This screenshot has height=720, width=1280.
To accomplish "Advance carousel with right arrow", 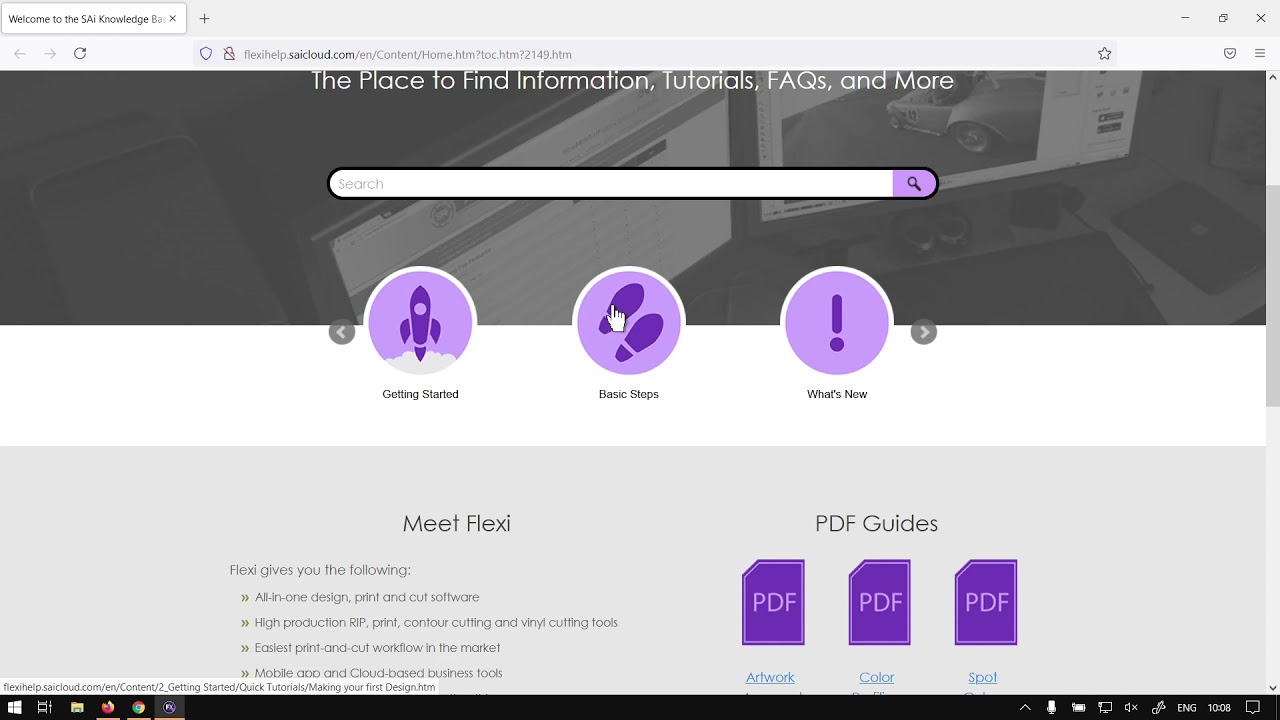I will click(924, 333).
